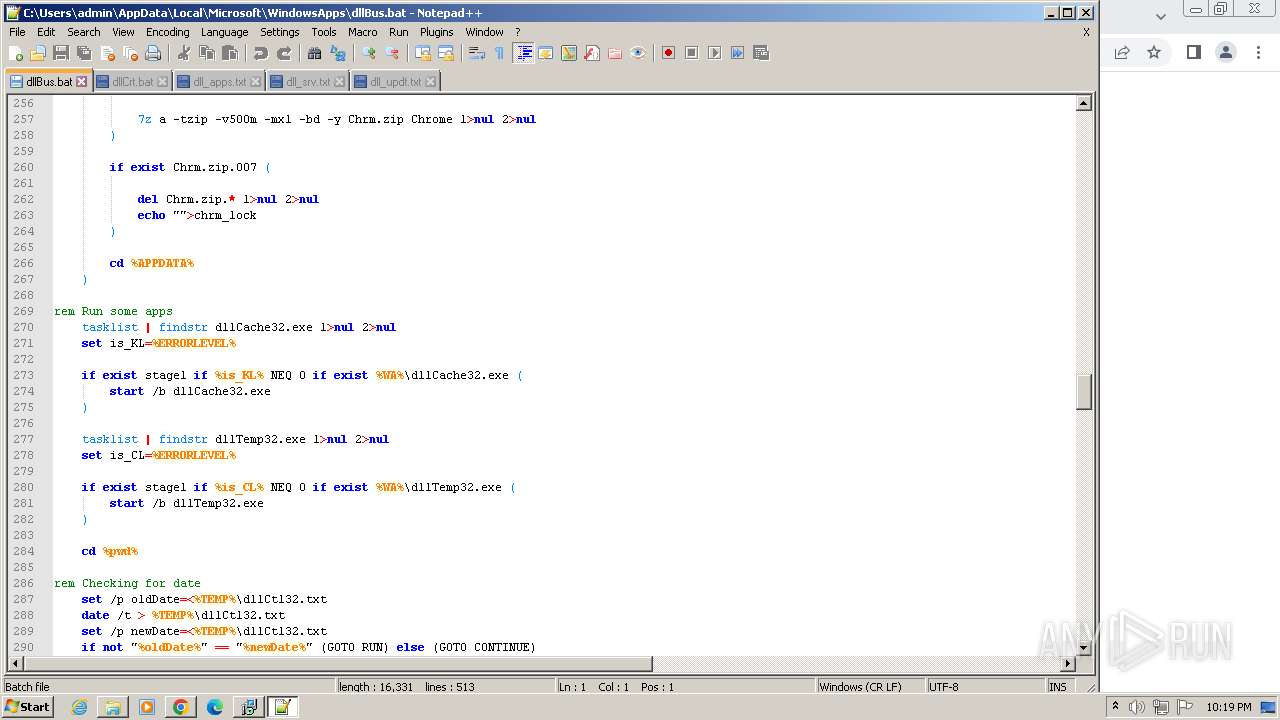Screen dimensions: 1280x720
Task: Toggle the monitoring eye icon
Action: click(638, 53)
